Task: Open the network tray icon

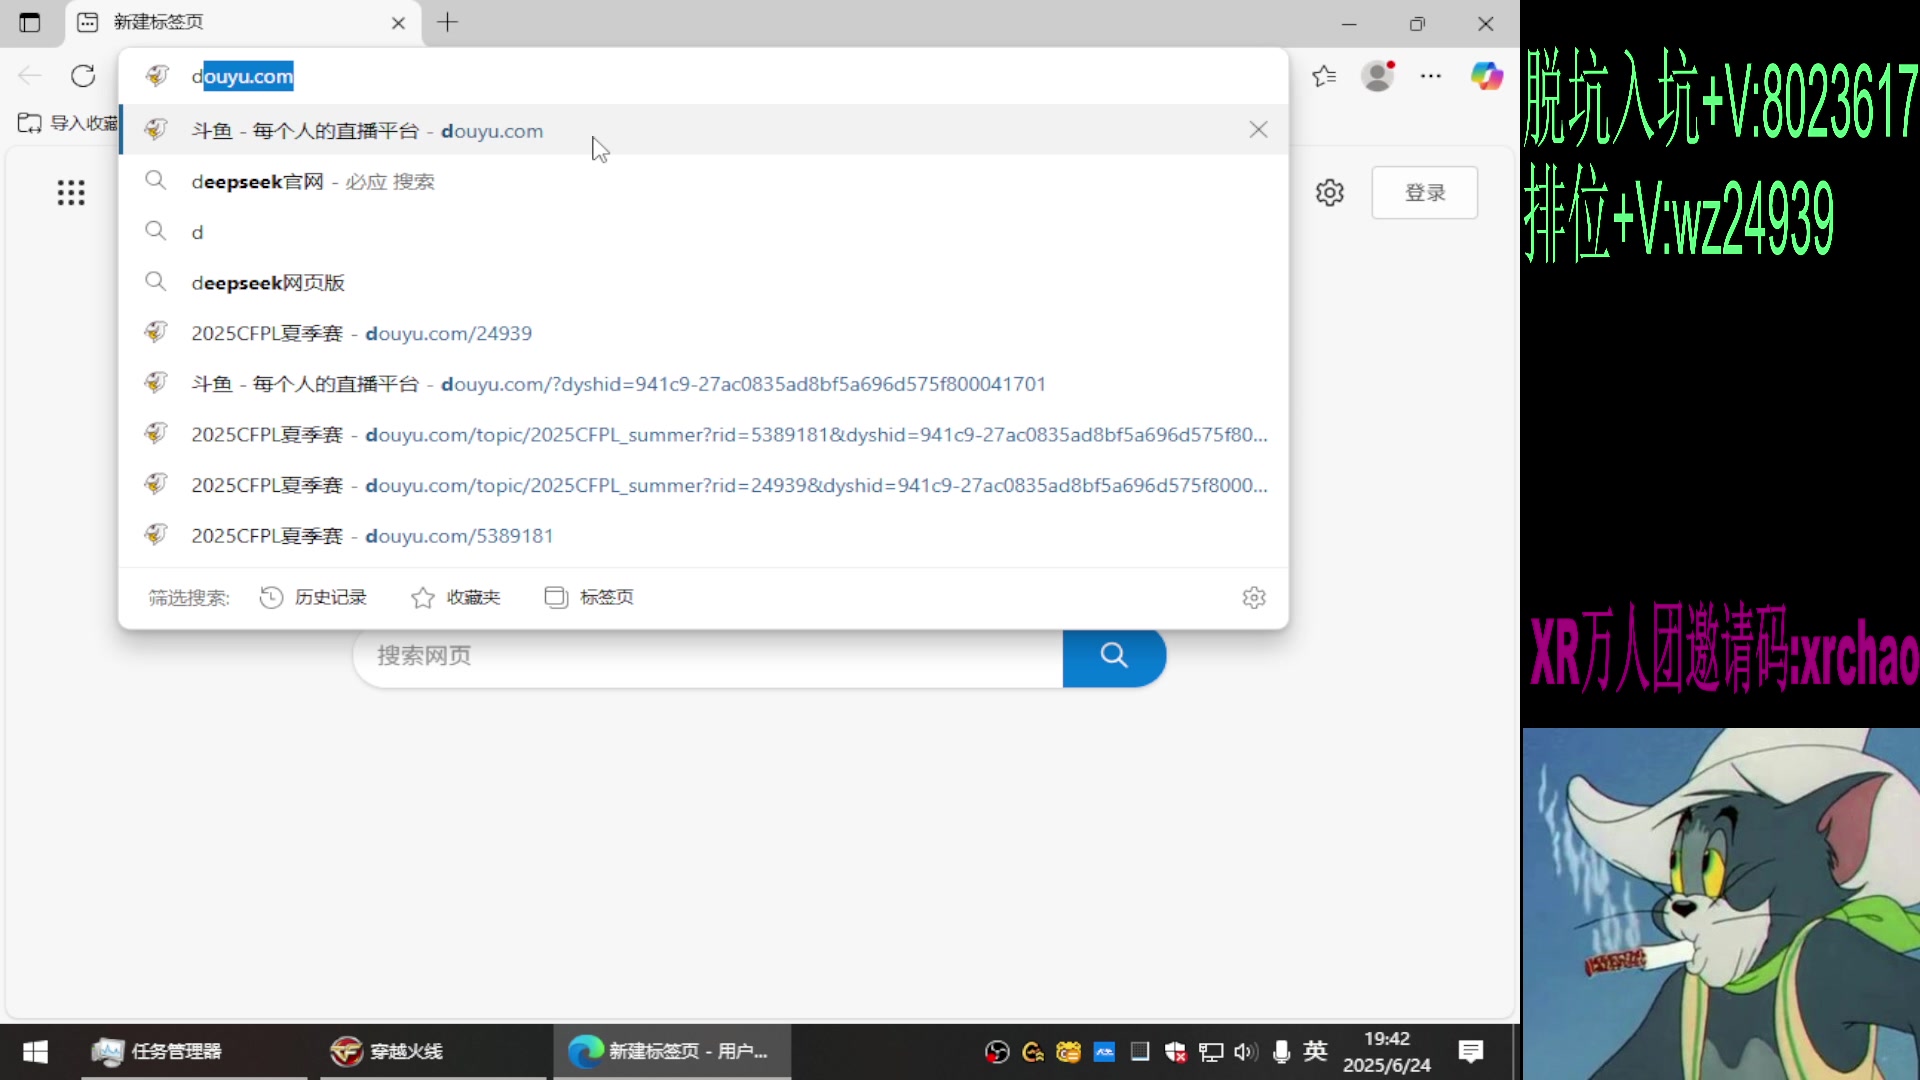Action: point(1211,1051)
